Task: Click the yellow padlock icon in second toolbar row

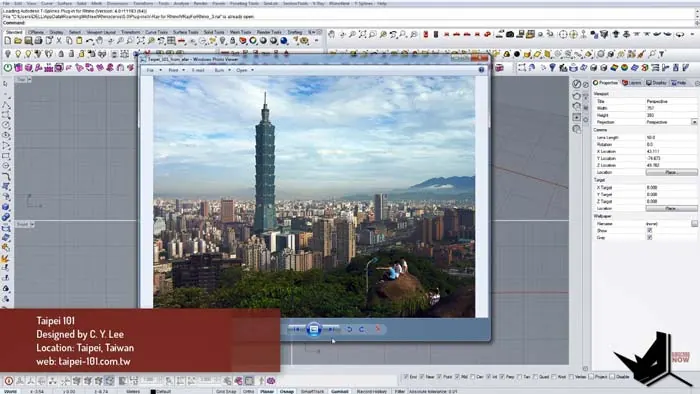Action: click(81, 54)
